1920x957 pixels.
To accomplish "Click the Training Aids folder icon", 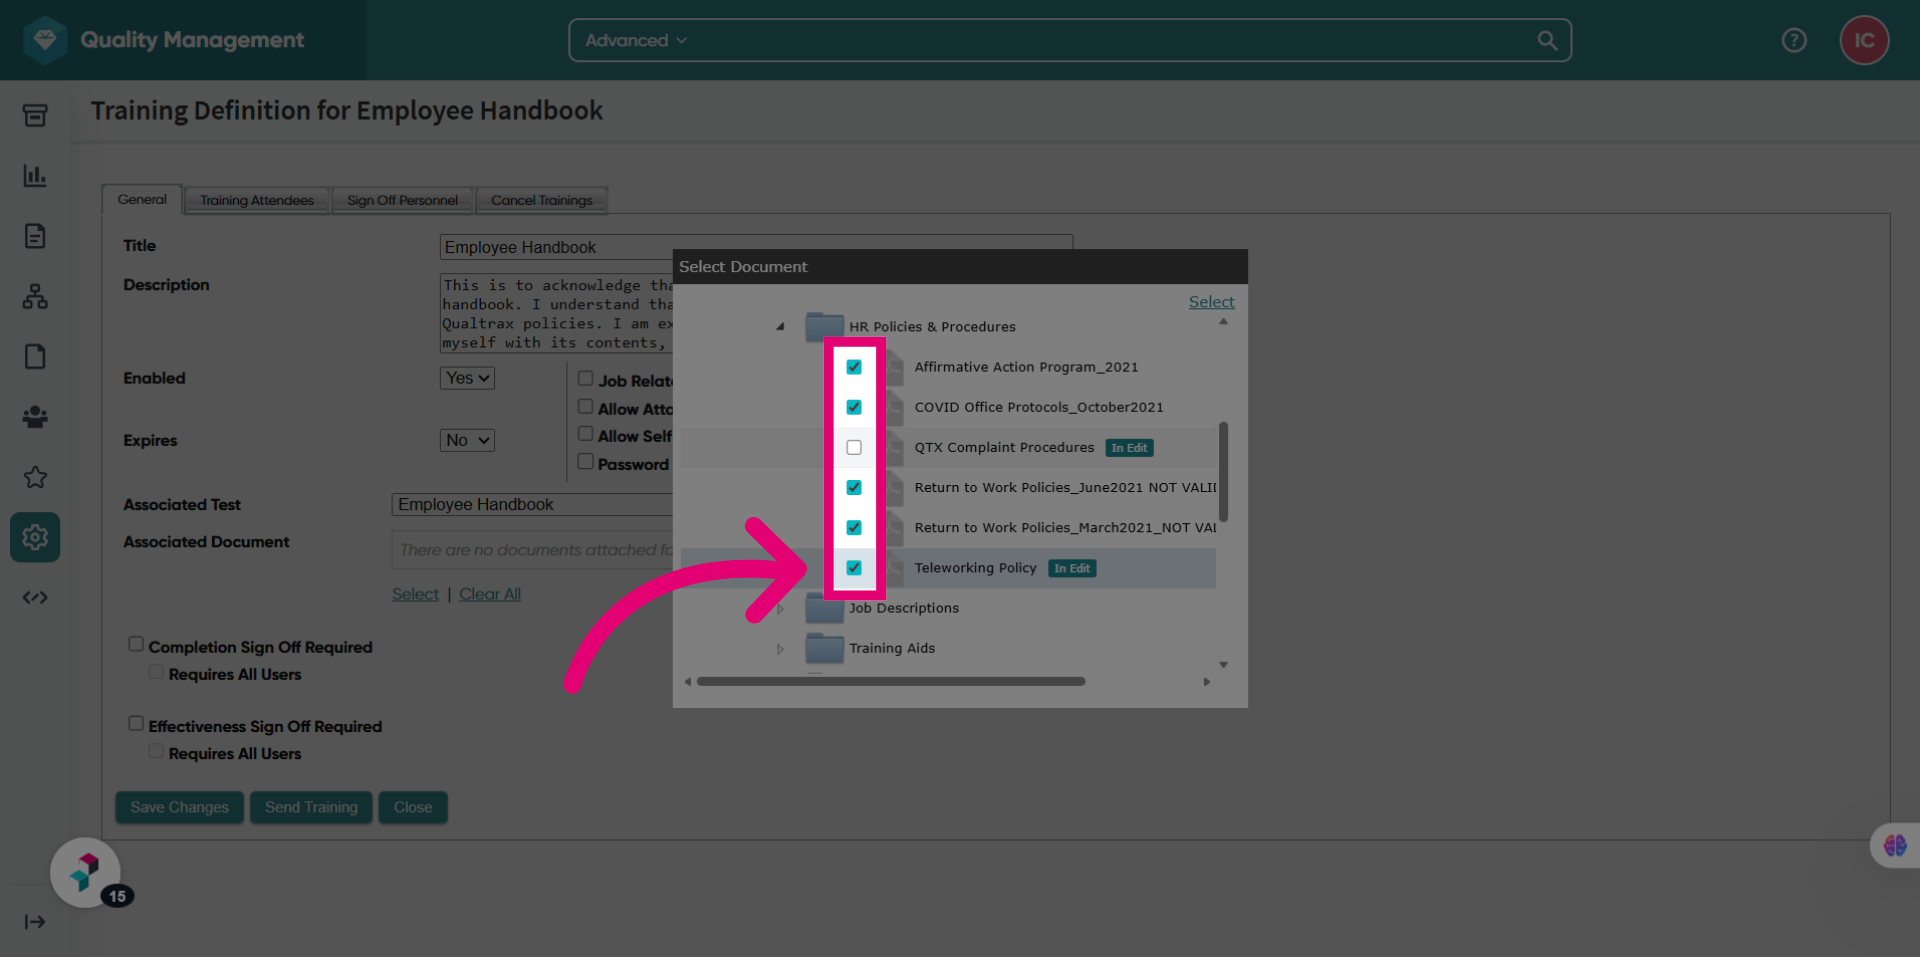I will tap(825, 648).
